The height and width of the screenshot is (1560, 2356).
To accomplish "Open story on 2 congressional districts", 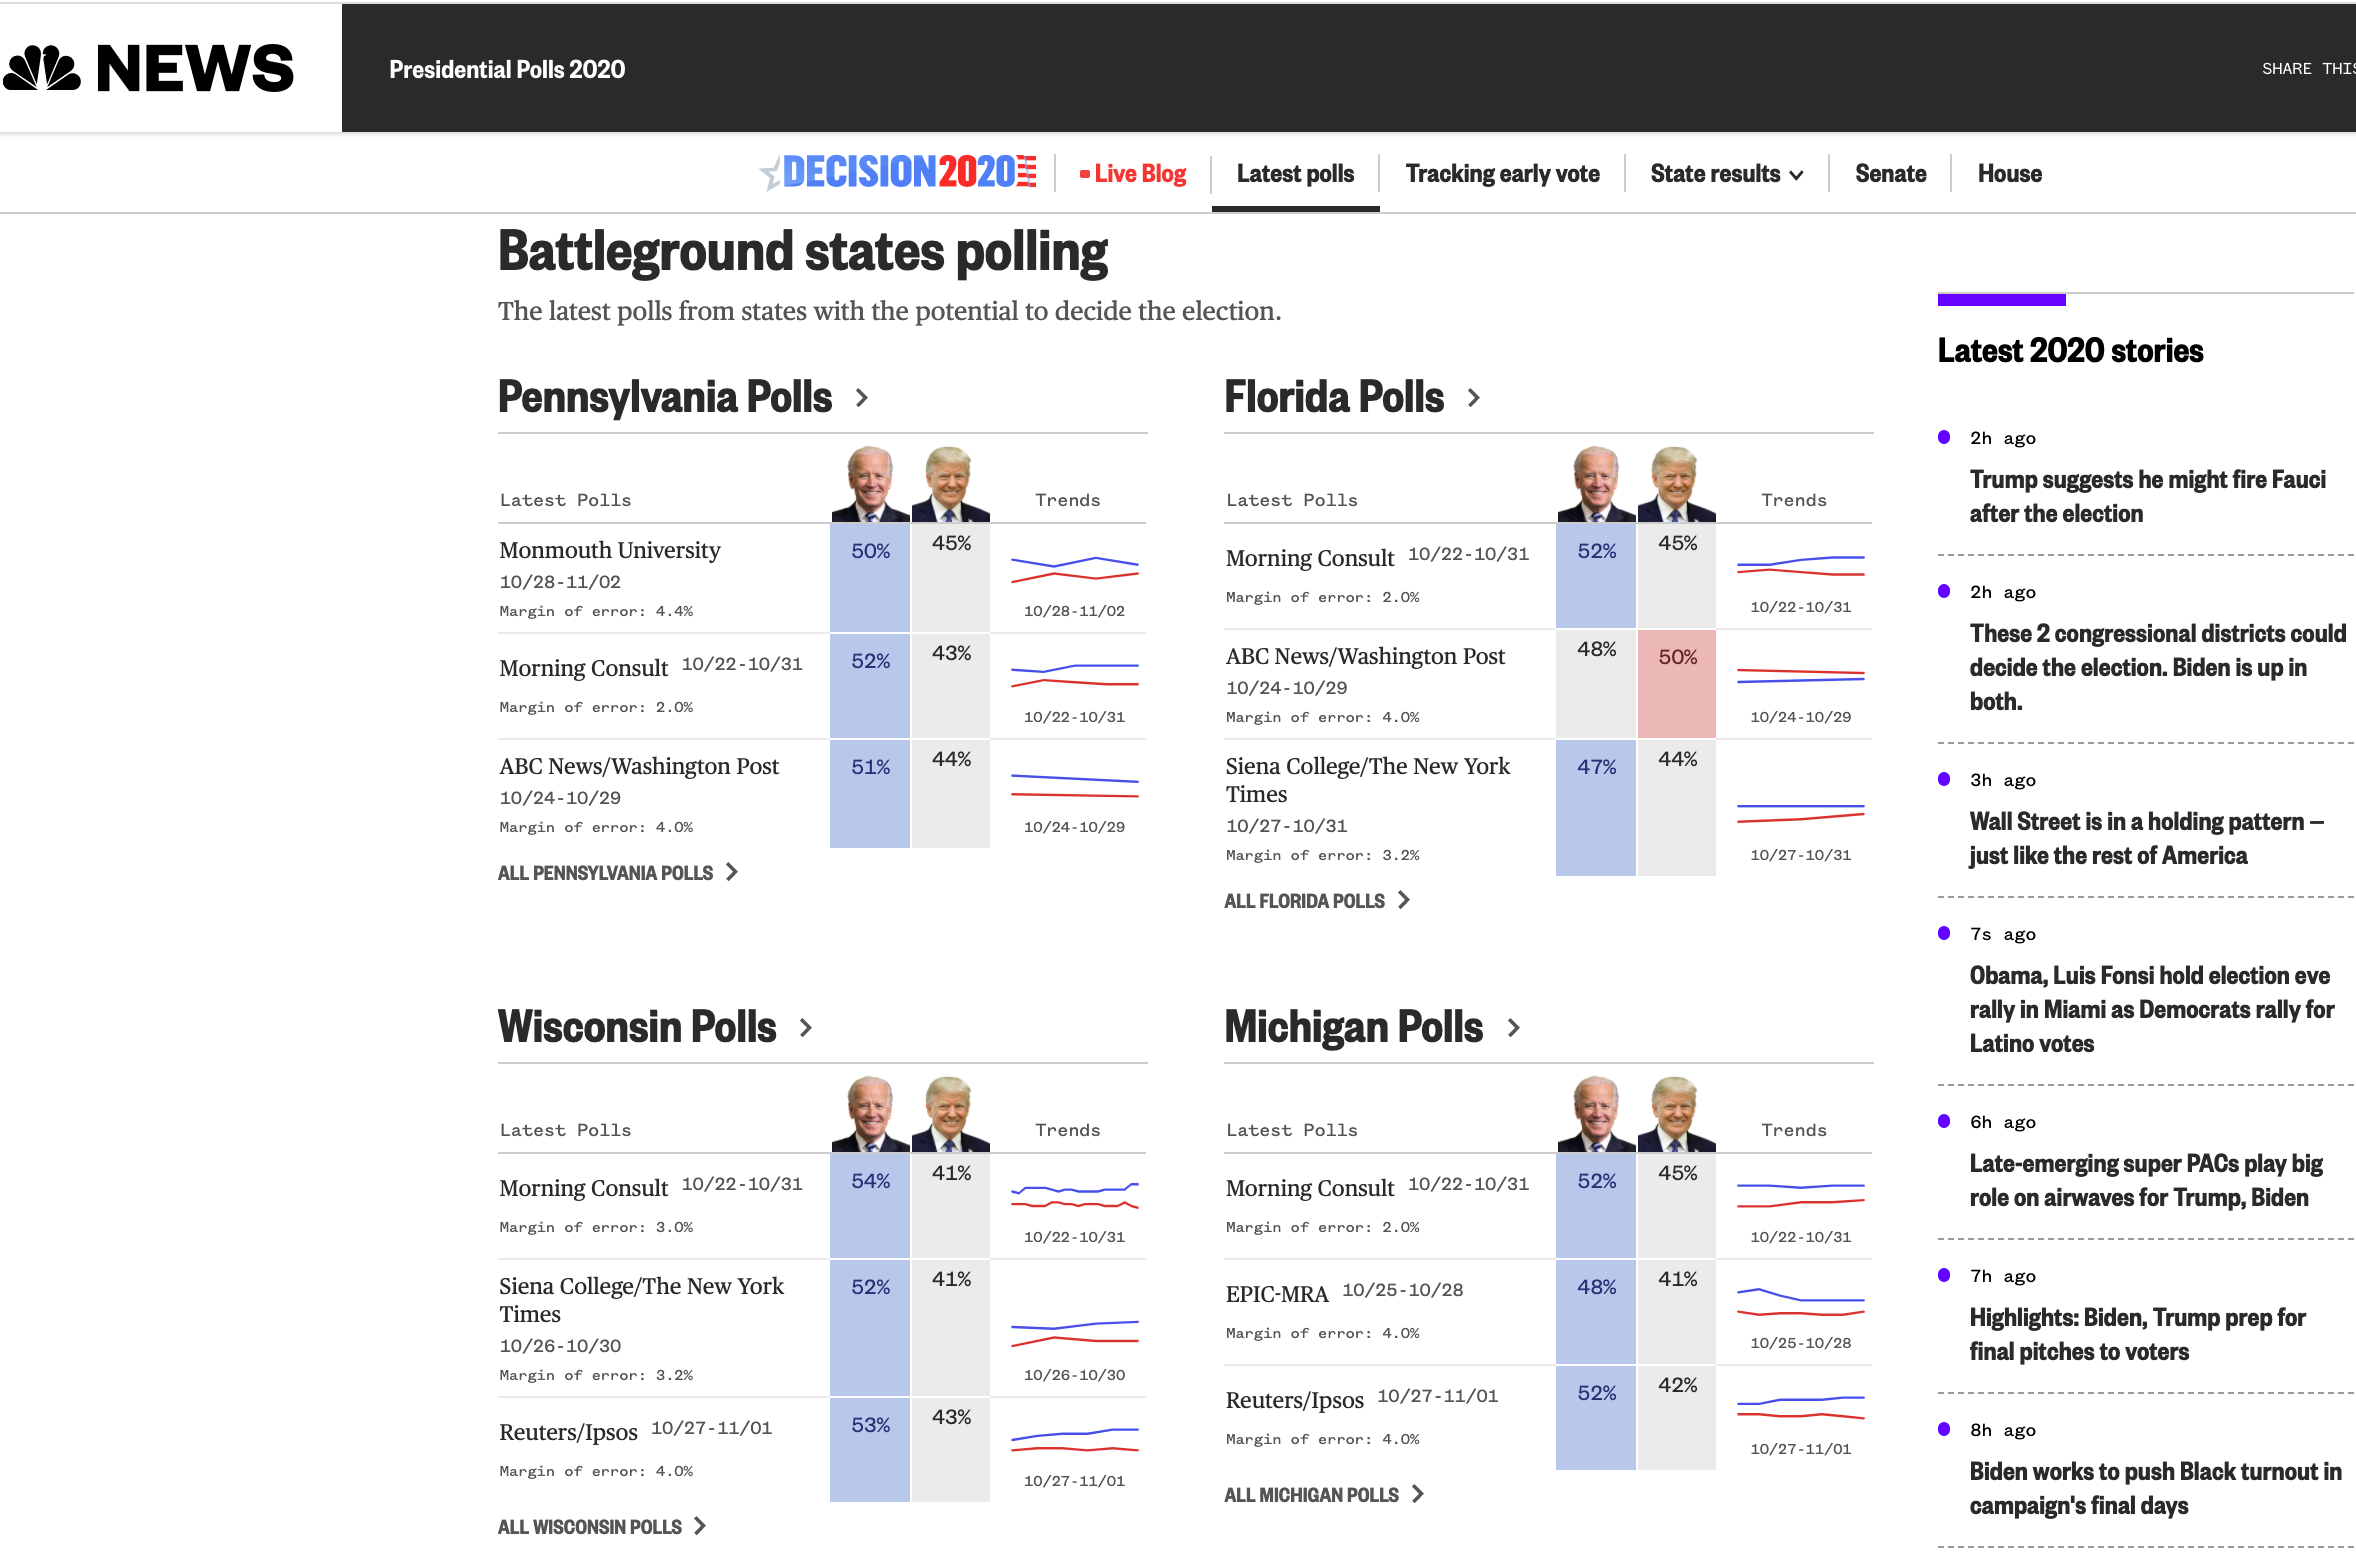I will click(x=2157, y=668).
